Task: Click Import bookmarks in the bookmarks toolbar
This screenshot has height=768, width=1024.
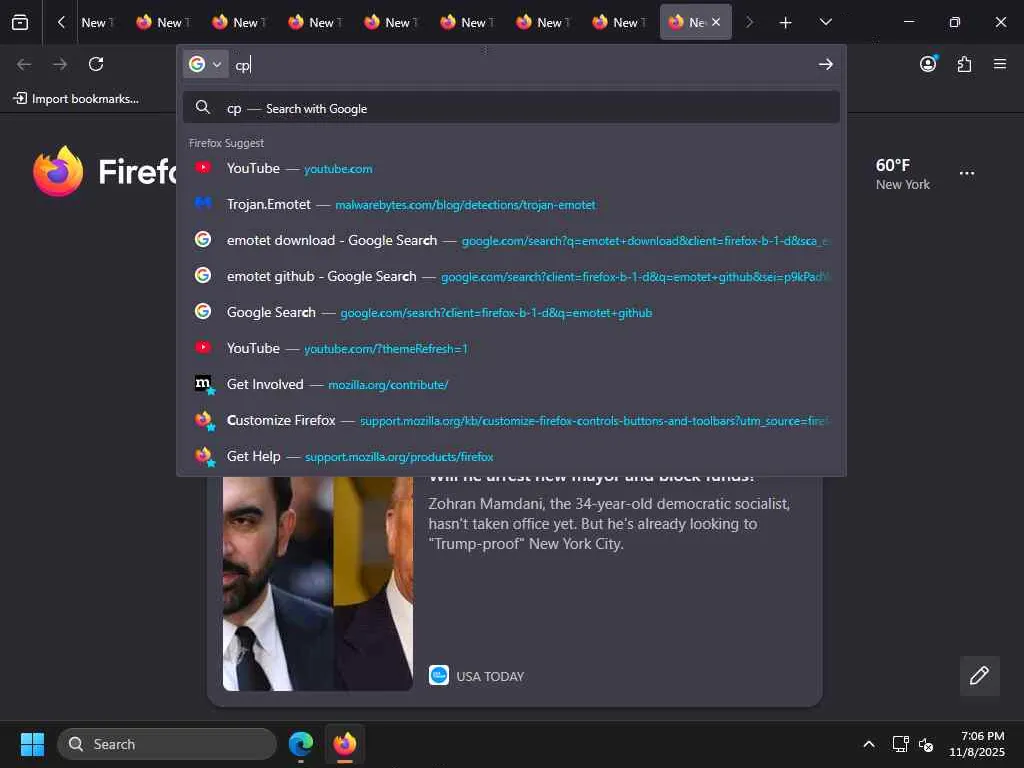Action: click(x=76, y=99)
